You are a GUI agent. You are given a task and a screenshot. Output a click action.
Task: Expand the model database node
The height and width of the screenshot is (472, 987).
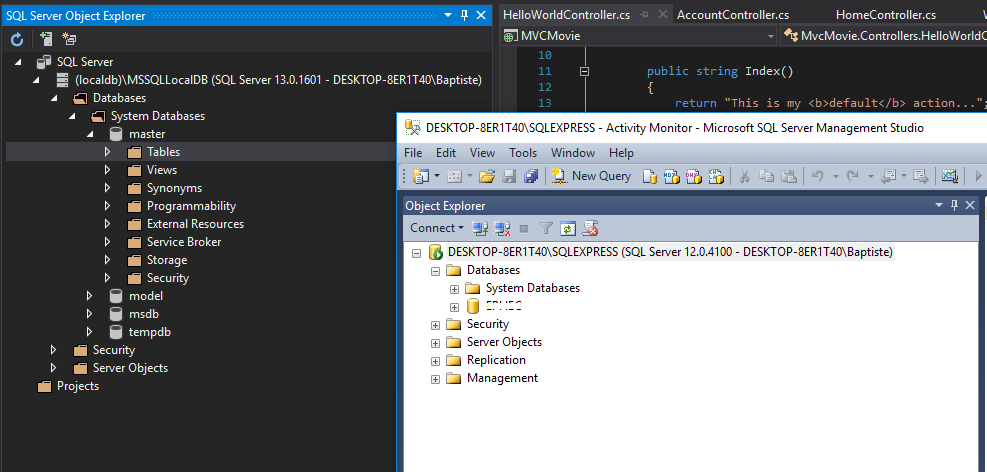click(90, 296)
